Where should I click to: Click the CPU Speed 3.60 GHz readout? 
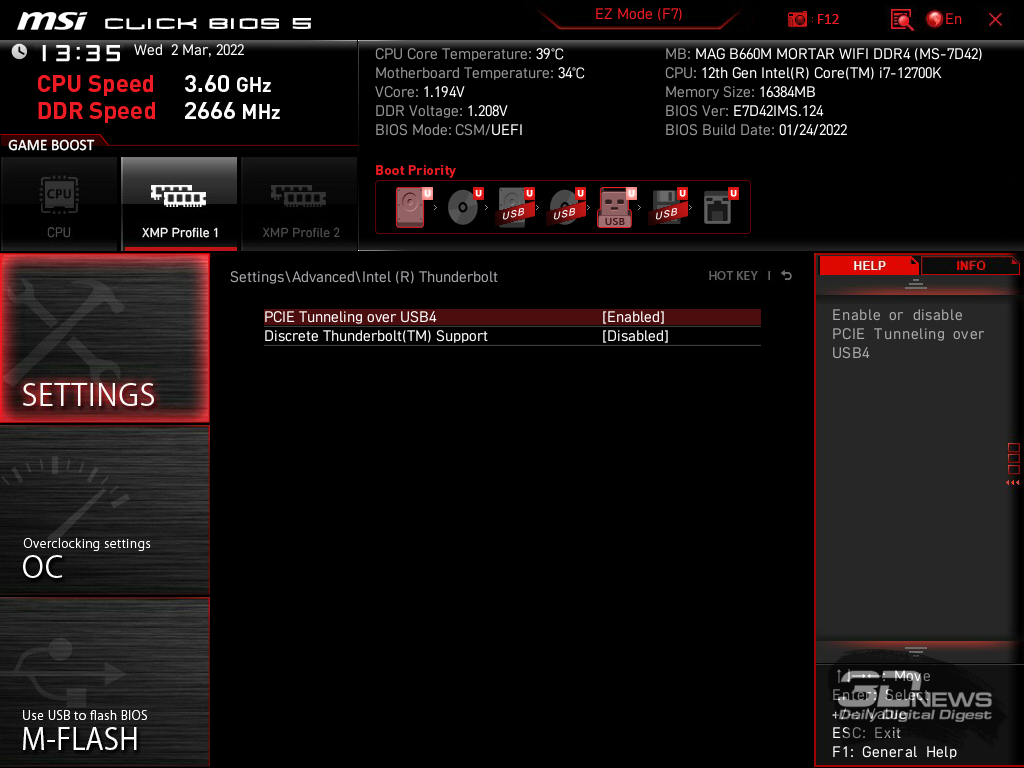[x=154, y=84]
